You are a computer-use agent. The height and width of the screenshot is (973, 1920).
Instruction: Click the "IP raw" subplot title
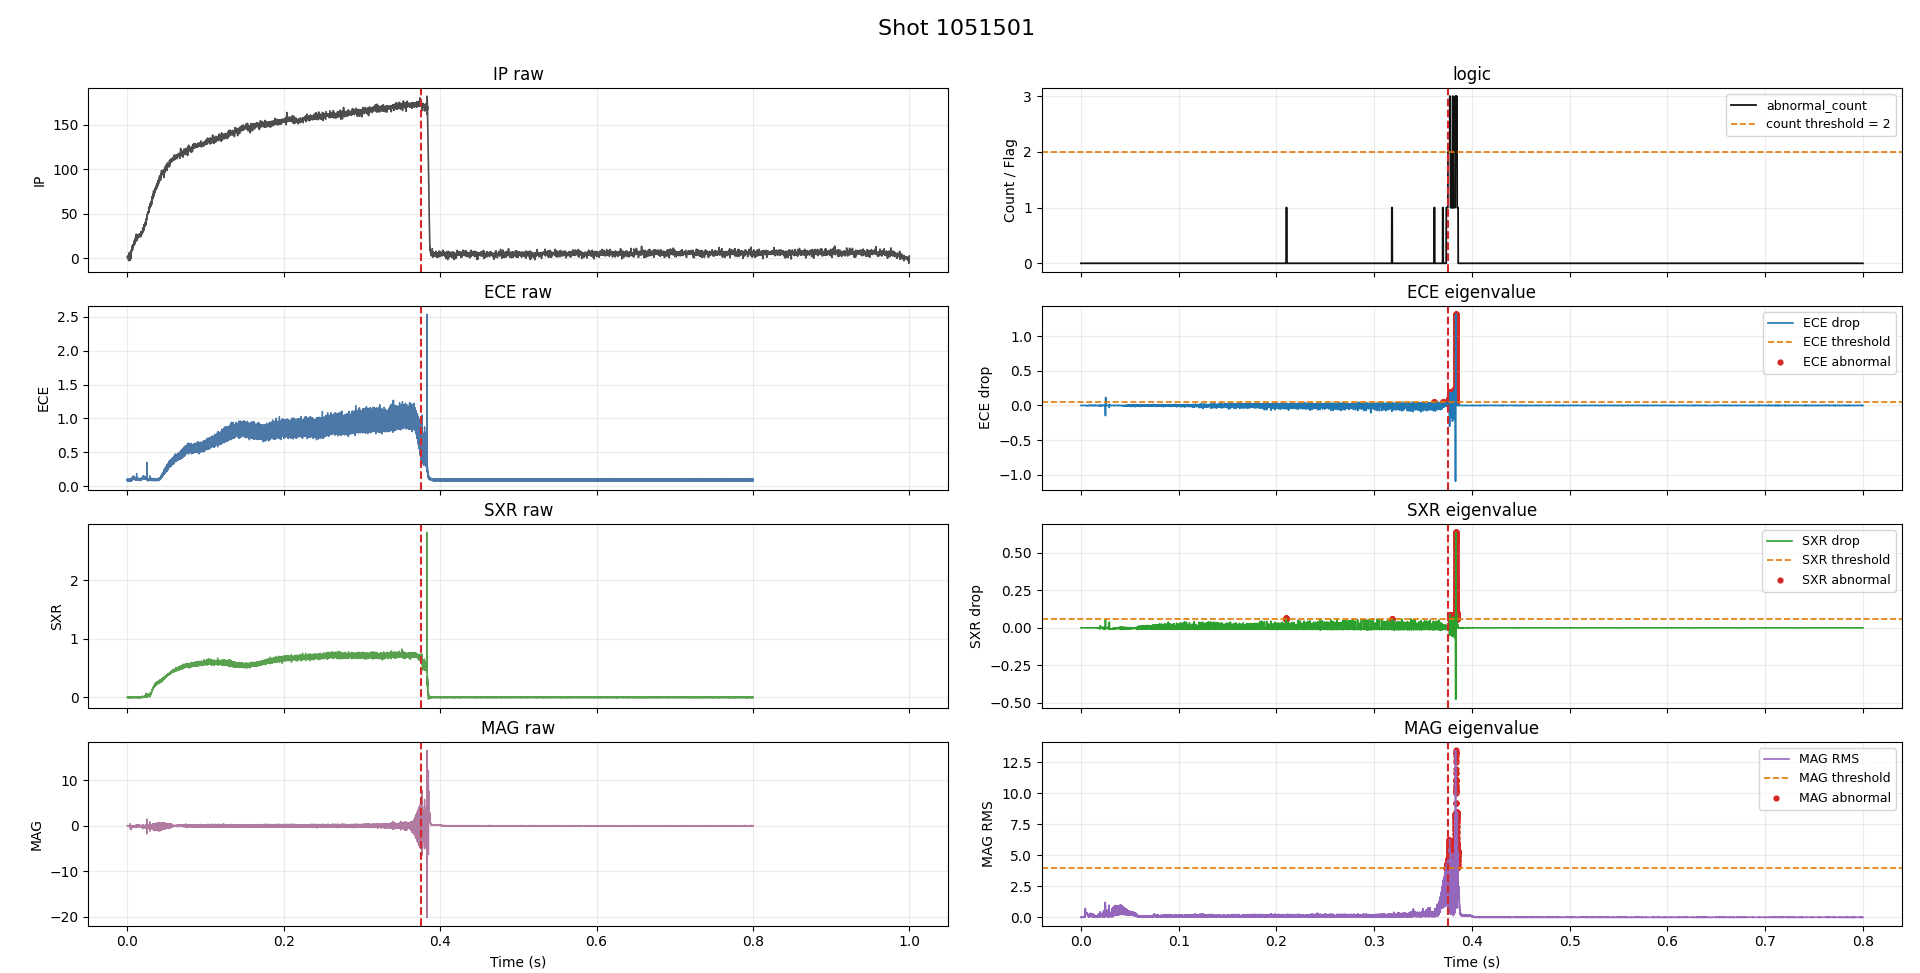point(518,74)
